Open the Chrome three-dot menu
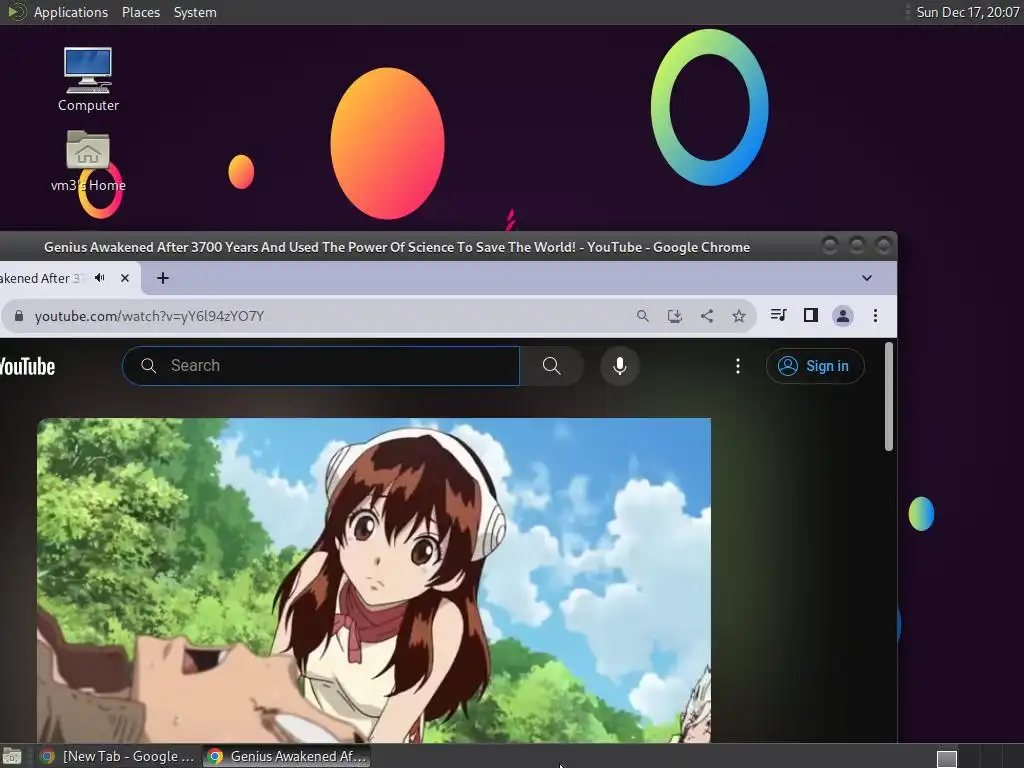Screen dimensions: 1024x768 (875, 316)
